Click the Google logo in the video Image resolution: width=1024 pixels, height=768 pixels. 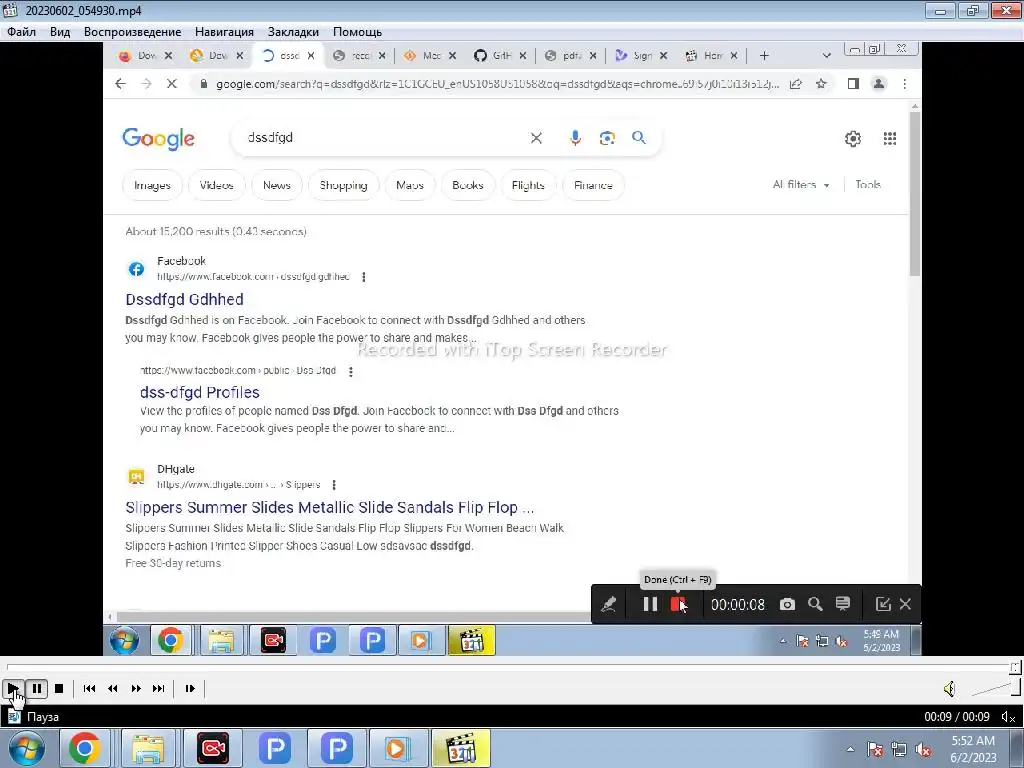coord(159,138)
